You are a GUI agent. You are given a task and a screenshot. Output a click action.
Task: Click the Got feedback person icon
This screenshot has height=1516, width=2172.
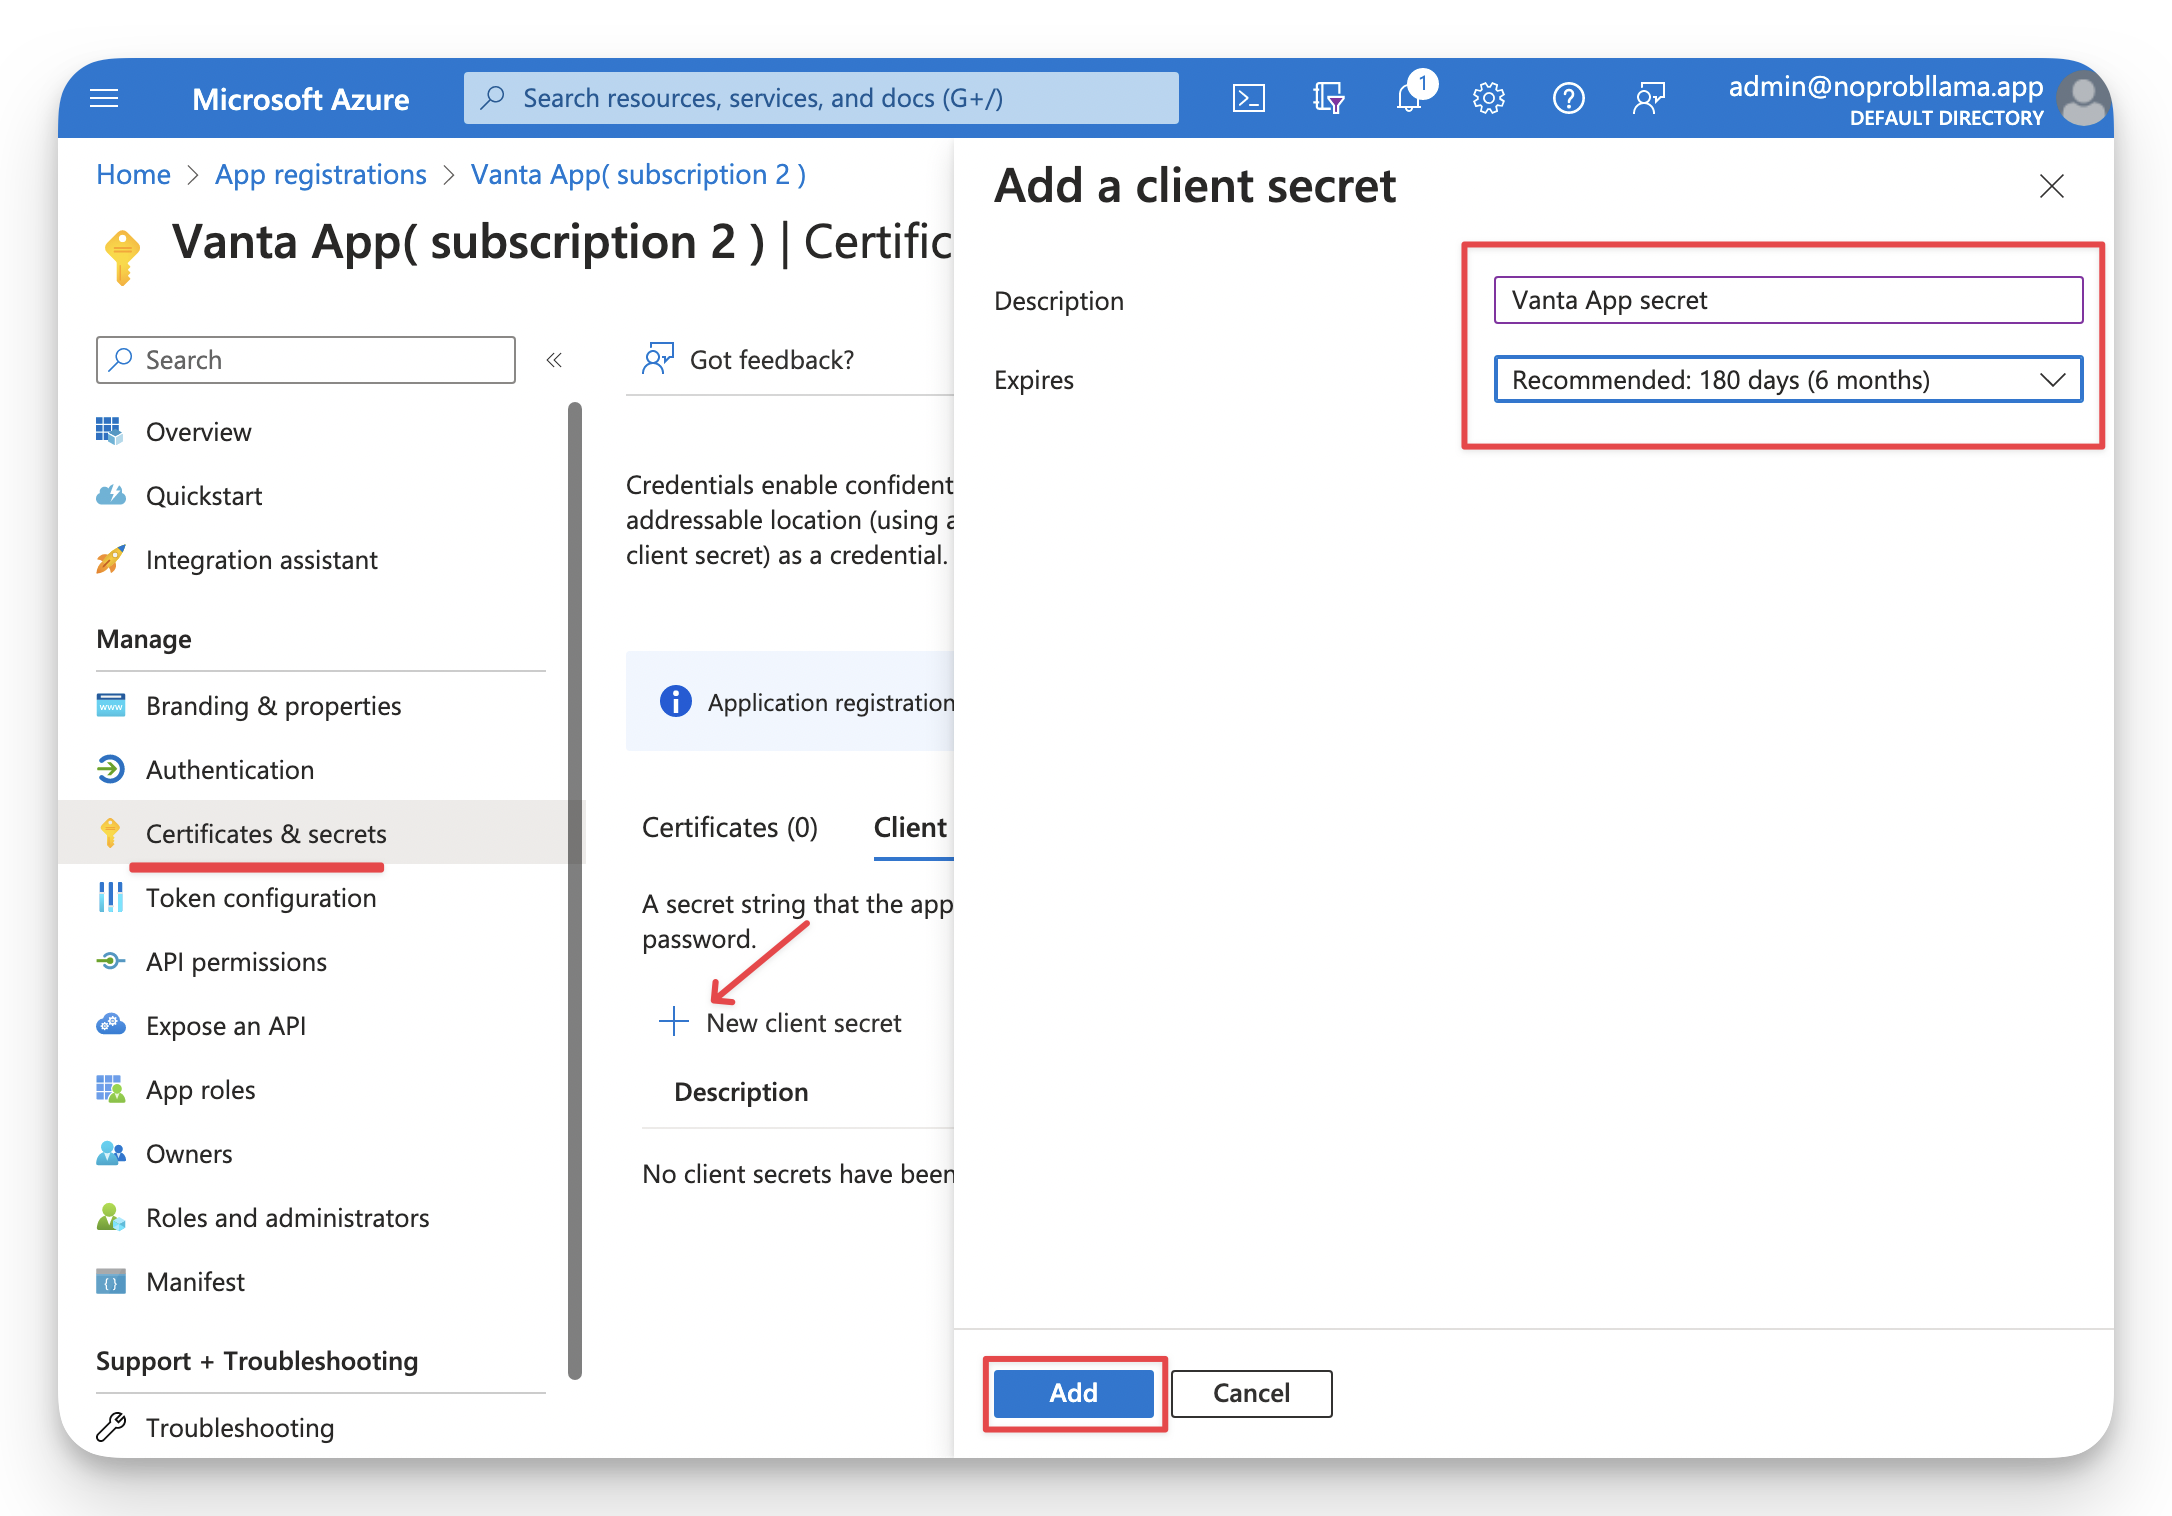pyautogui.click(x=657, y=358)
